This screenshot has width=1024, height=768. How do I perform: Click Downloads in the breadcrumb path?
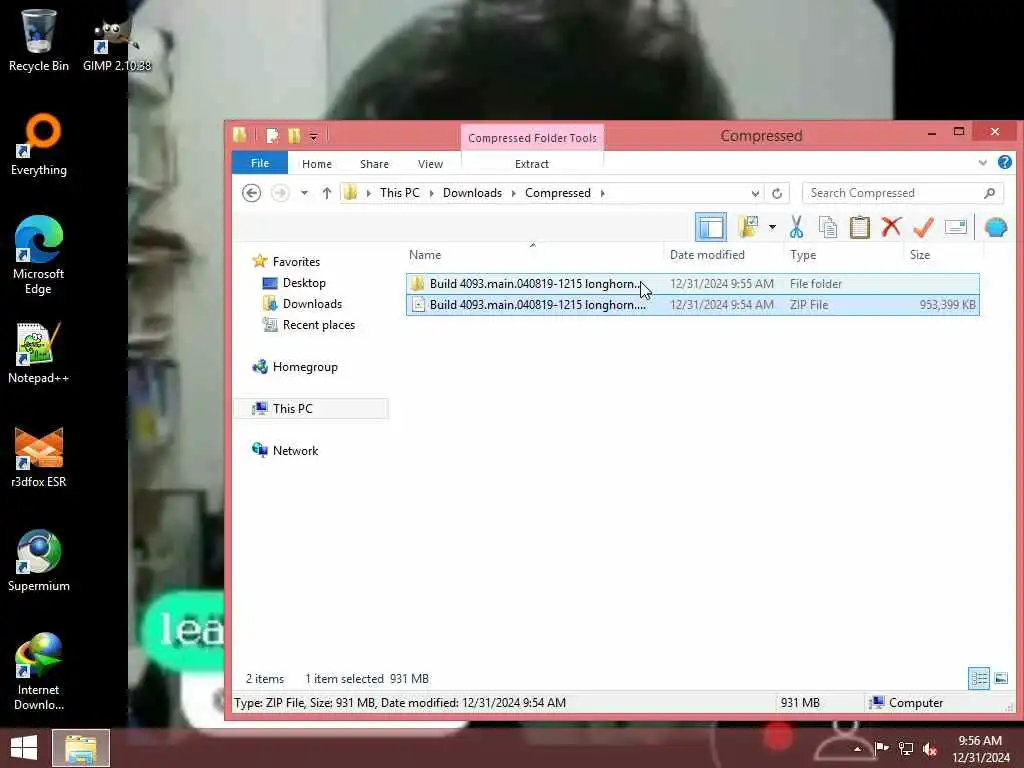point(472,193)
